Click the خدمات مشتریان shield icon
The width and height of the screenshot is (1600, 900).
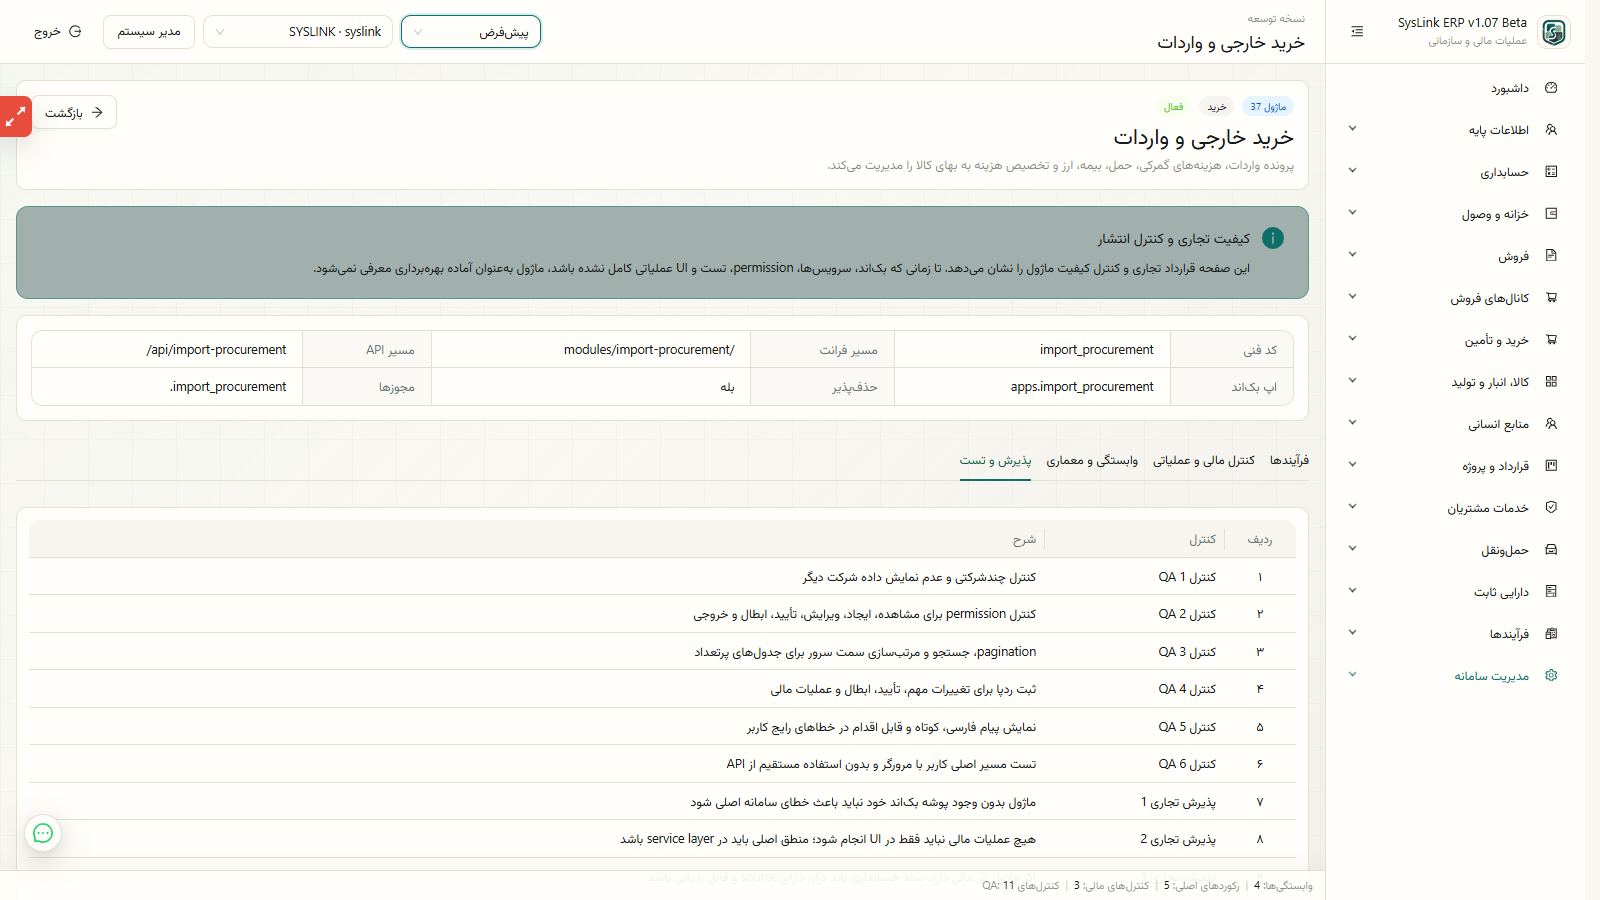(1551, 508)
